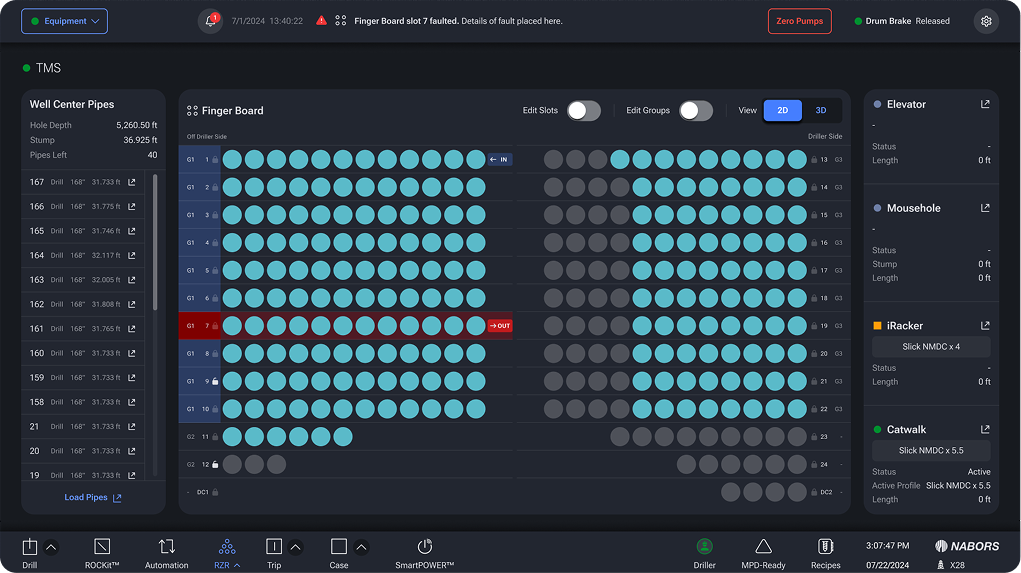
Task: Click the Nabors logo
Action: point(967,546)
